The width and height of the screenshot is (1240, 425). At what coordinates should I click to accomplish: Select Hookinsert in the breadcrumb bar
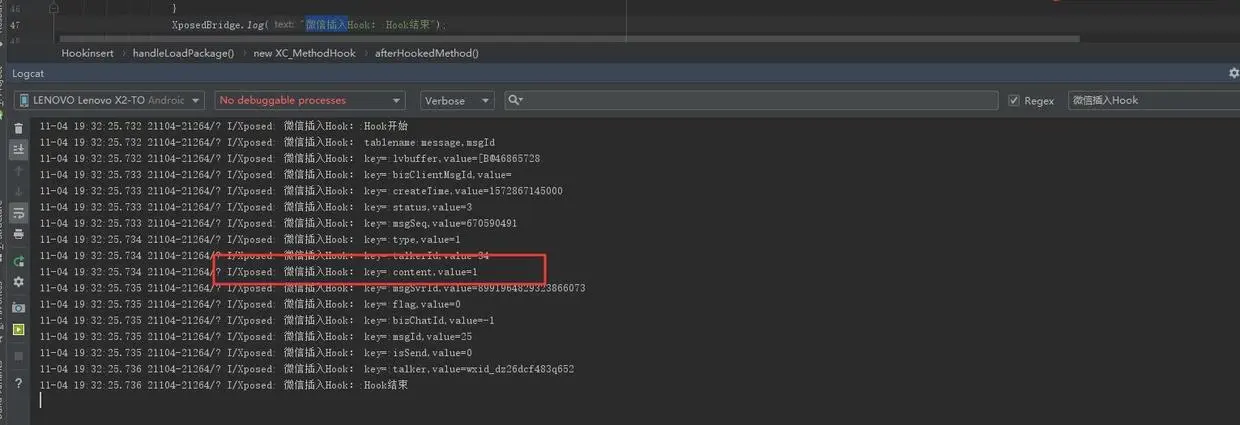89,53
